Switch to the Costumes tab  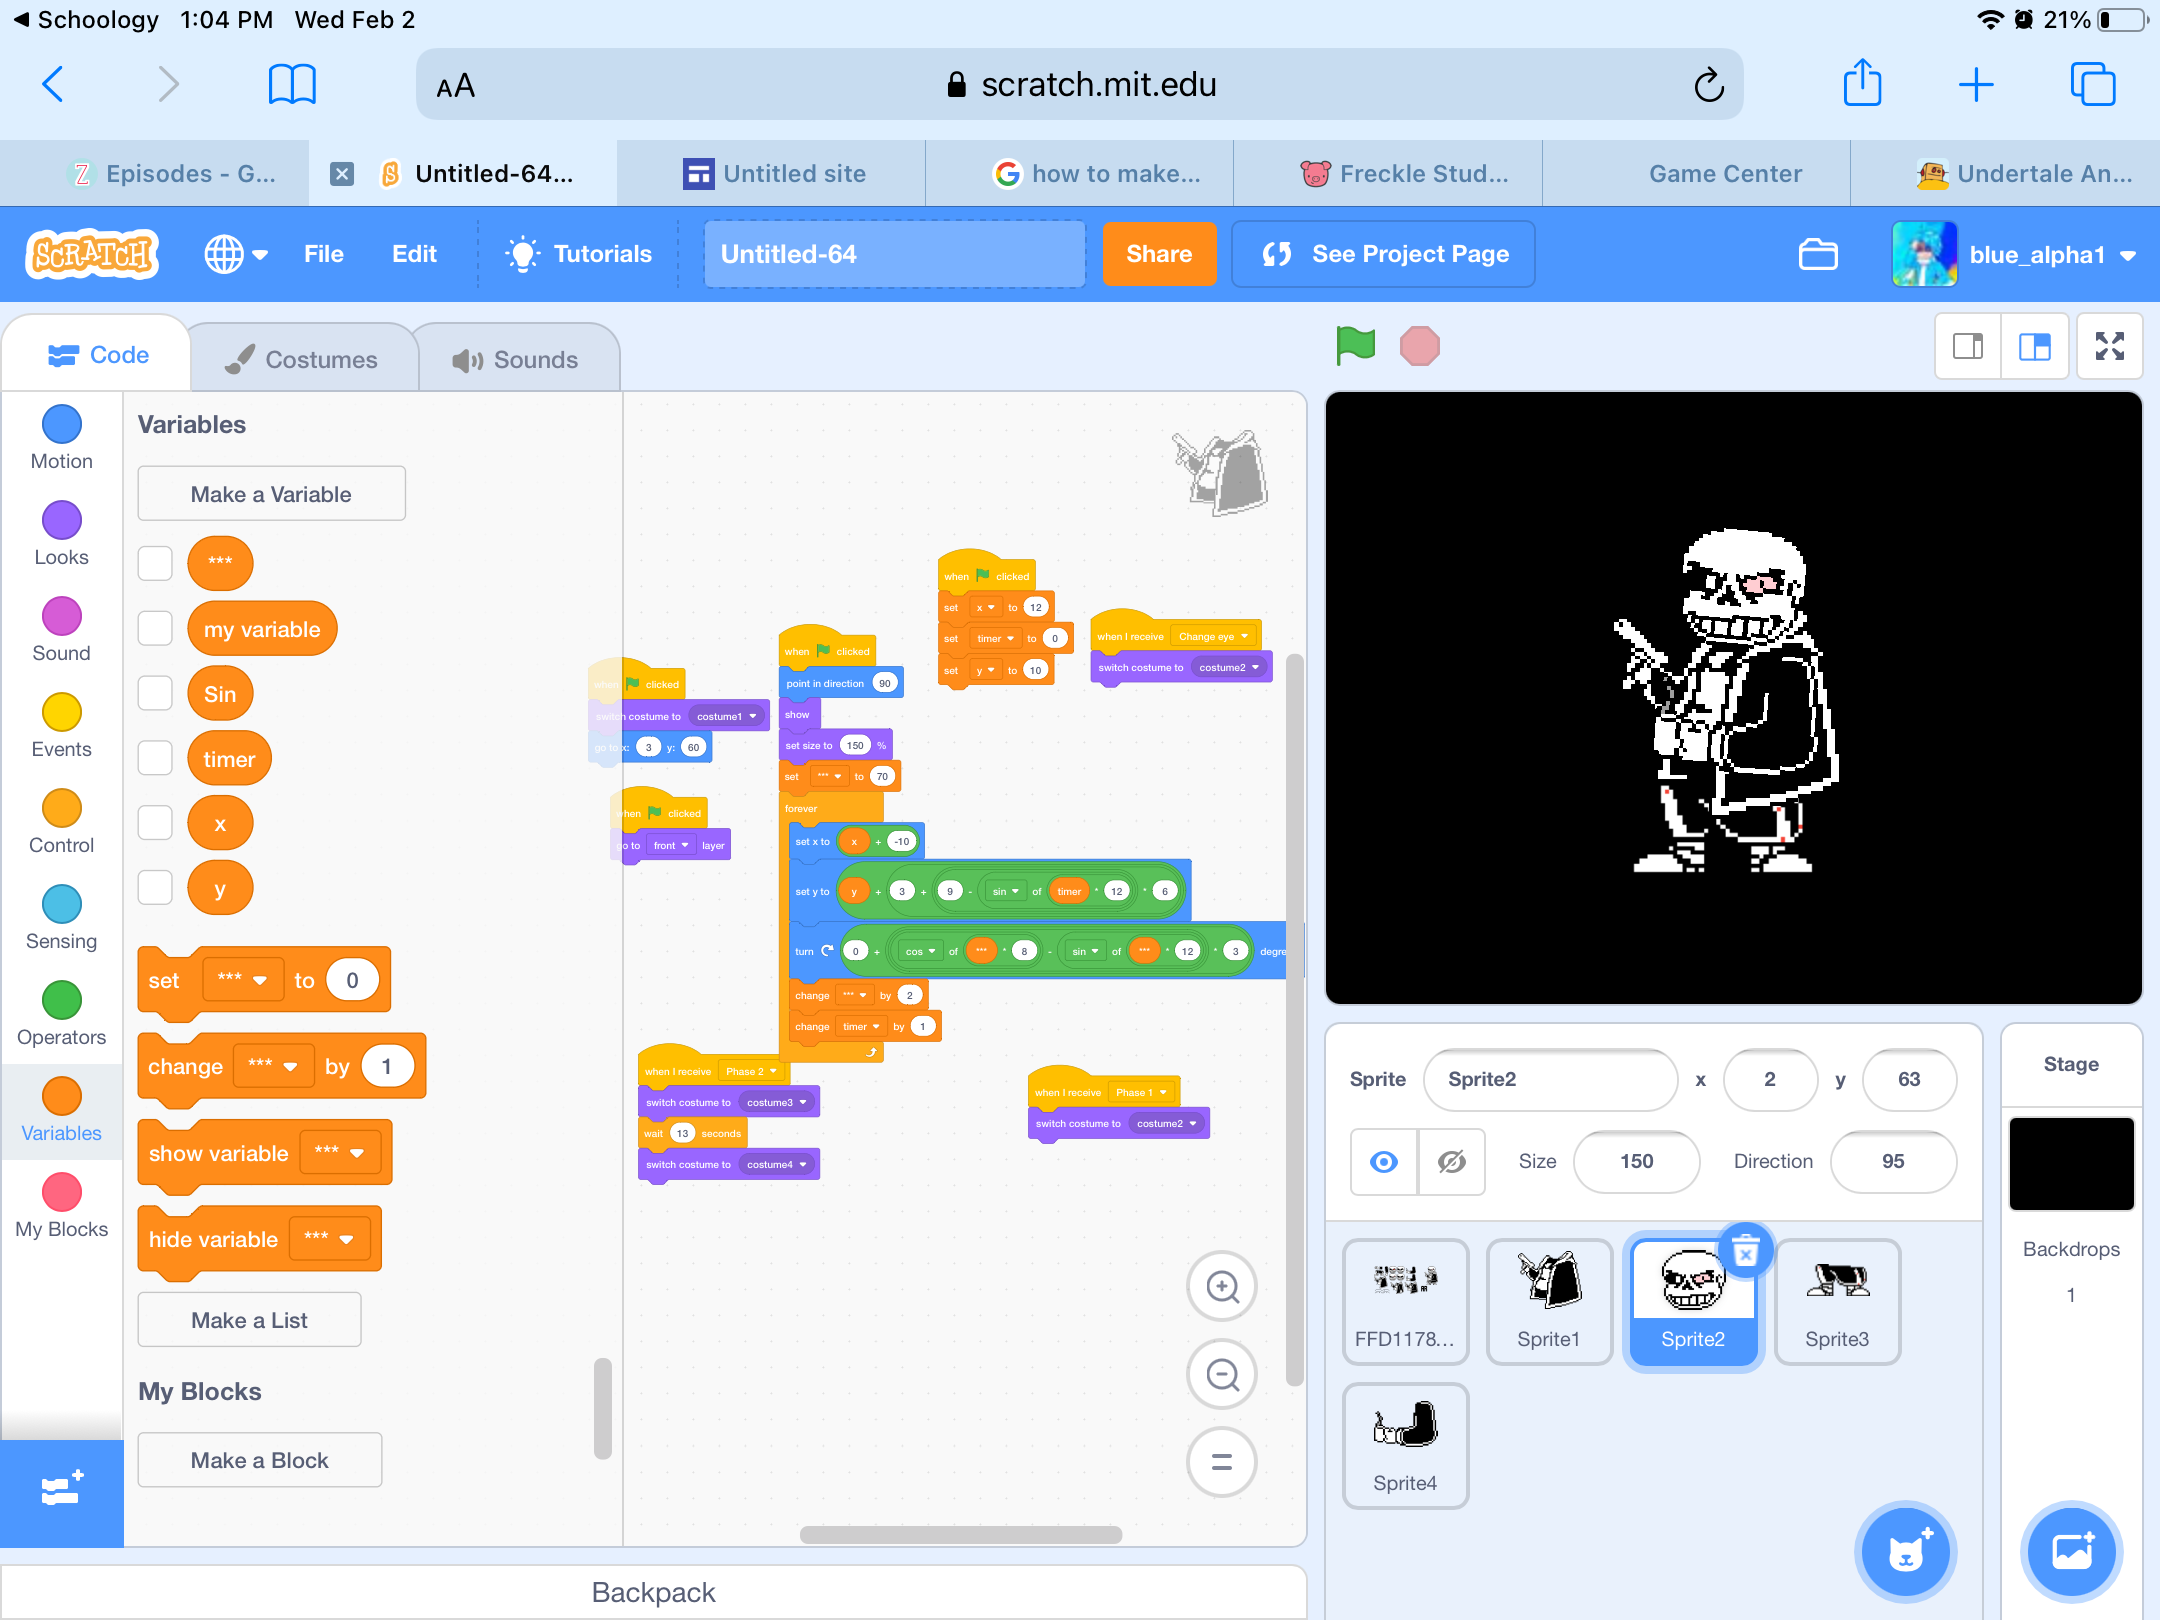pos(302,358)
